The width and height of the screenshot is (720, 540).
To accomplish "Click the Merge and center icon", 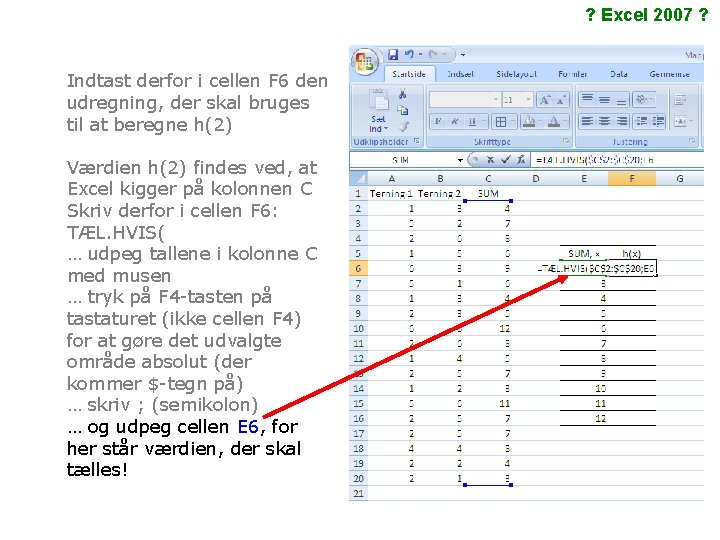I will pos(680,122).
